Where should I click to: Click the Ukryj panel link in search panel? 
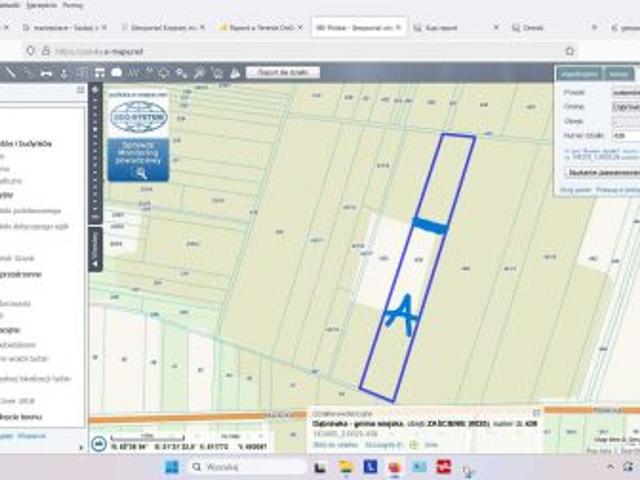576,190
